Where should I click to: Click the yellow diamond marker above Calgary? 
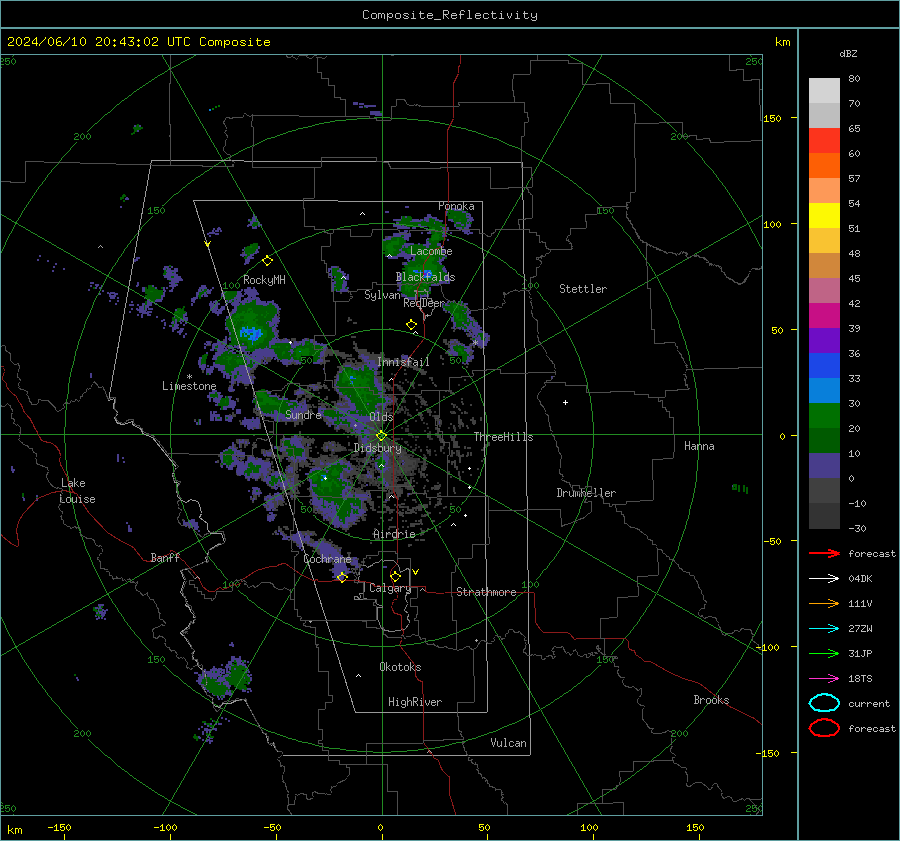(x=395, y=576)
